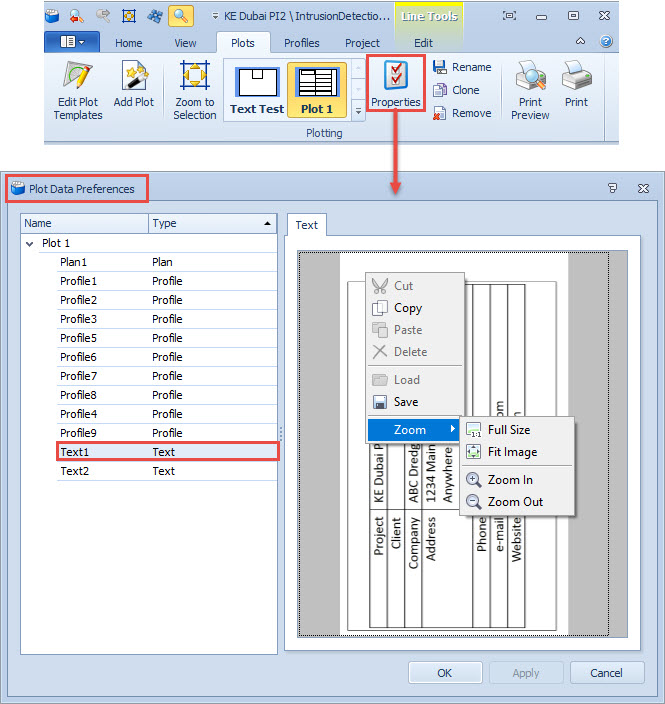This screenshot has width=665, height=704.
Task: Choose Save in context menu
Action: click(x=415, y=402)
